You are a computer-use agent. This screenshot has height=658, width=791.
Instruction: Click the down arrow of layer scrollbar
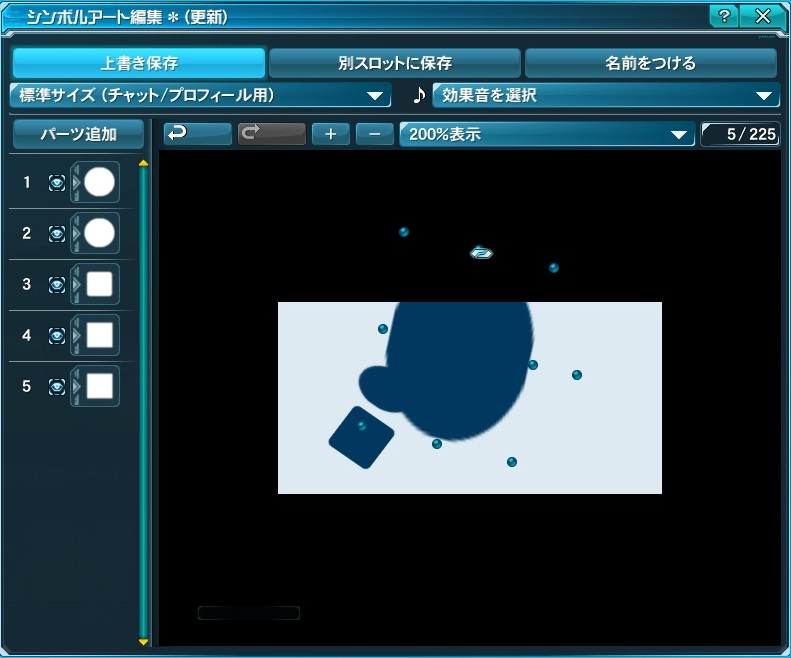pyautogui.click(x=143, y=642)
